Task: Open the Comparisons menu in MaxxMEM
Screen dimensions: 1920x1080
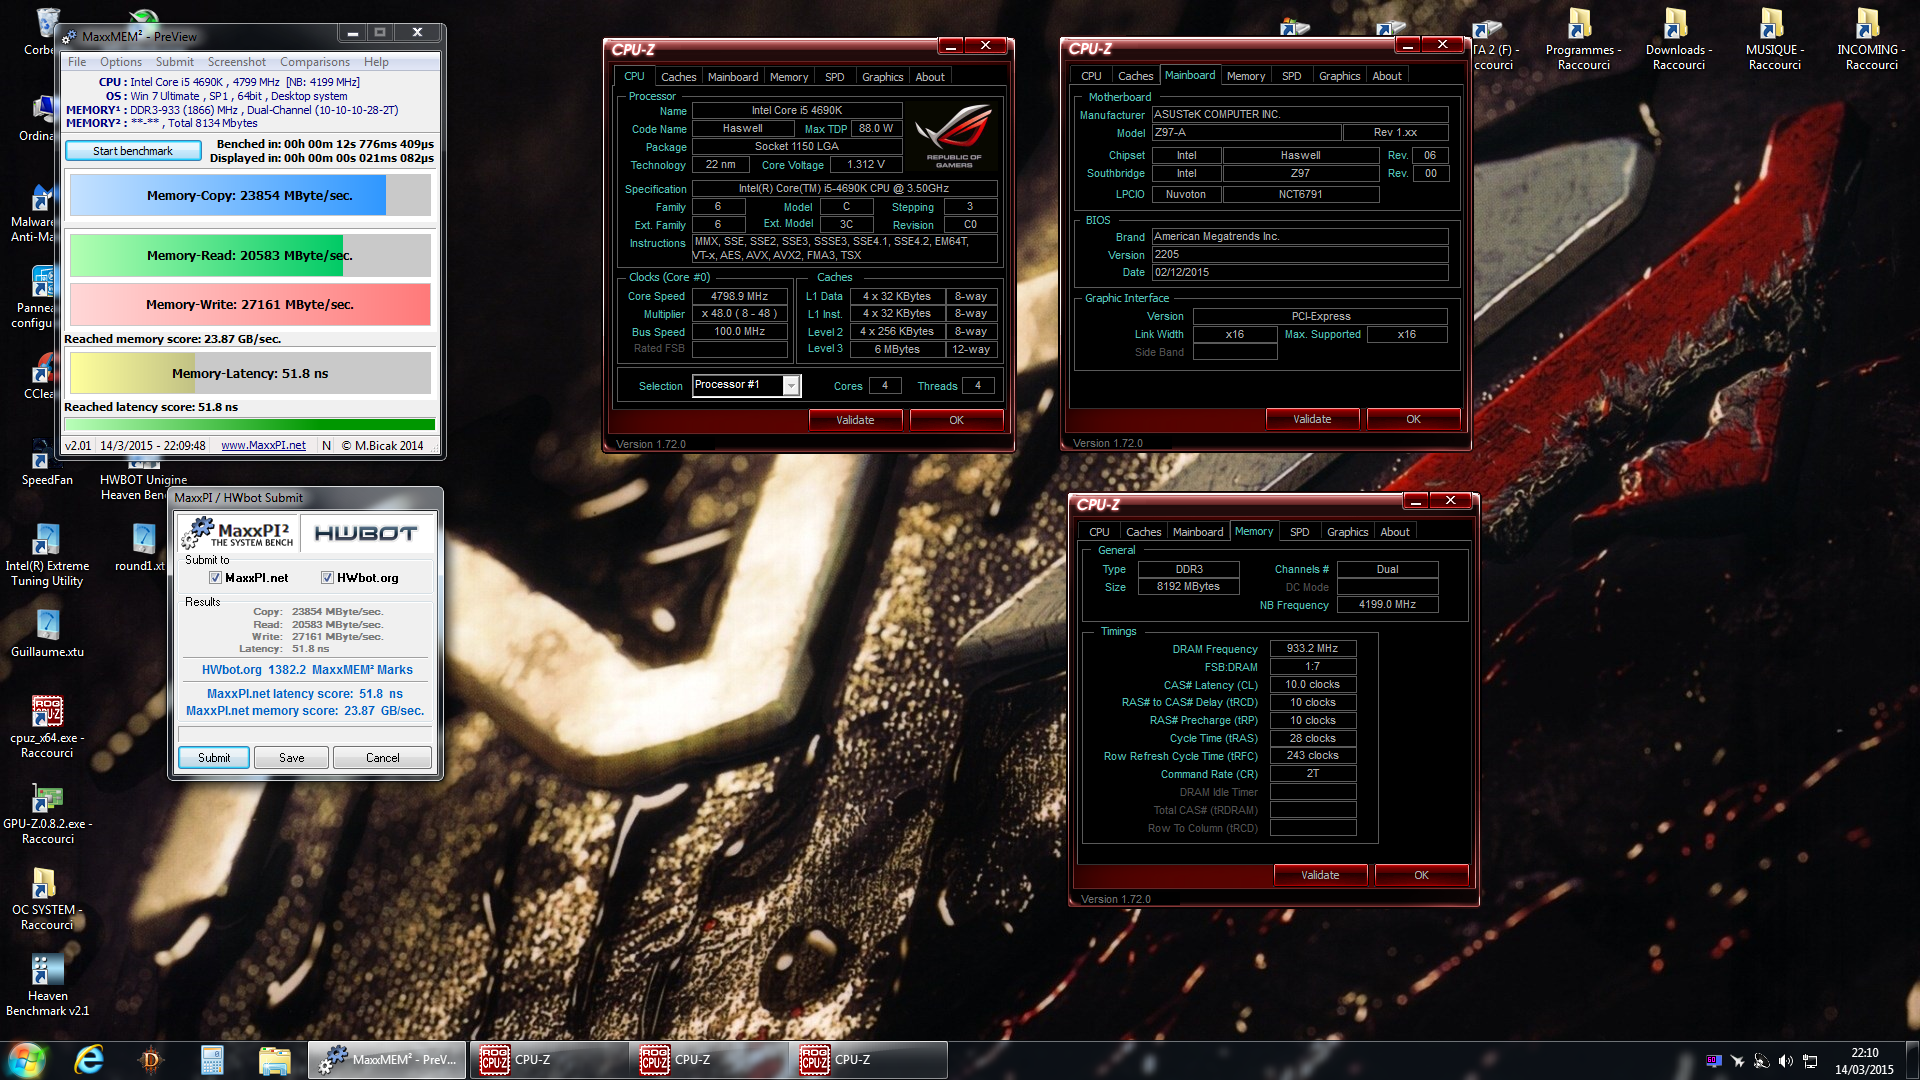Action: tap(314, 62)
